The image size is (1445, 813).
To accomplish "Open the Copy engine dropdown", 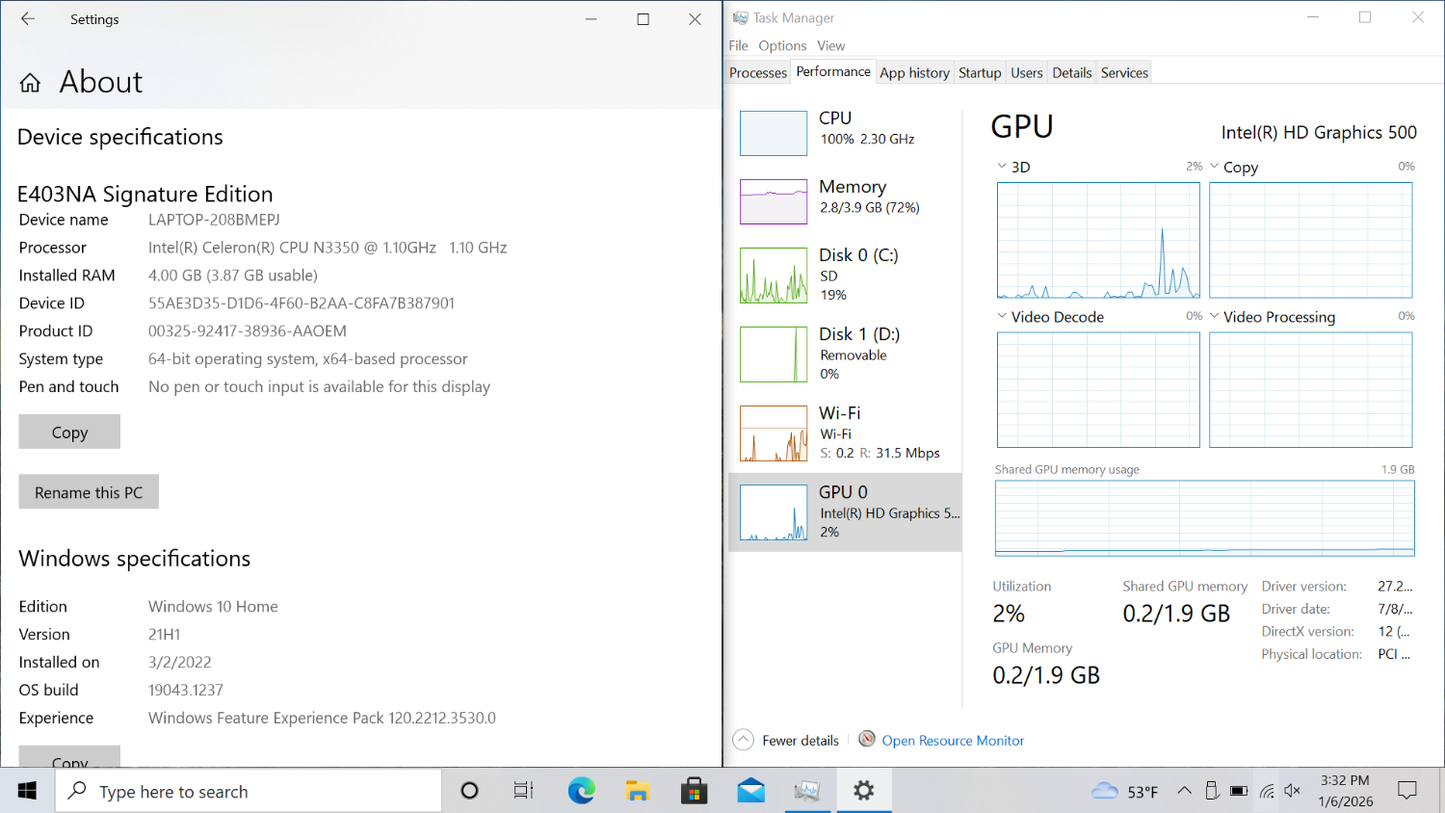I will tap(1215, 167).
